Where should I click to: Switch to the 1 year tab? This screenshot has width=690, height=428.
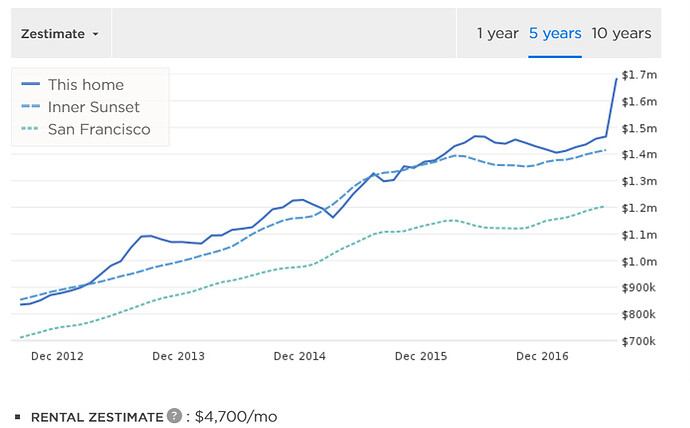click(498, 33)
